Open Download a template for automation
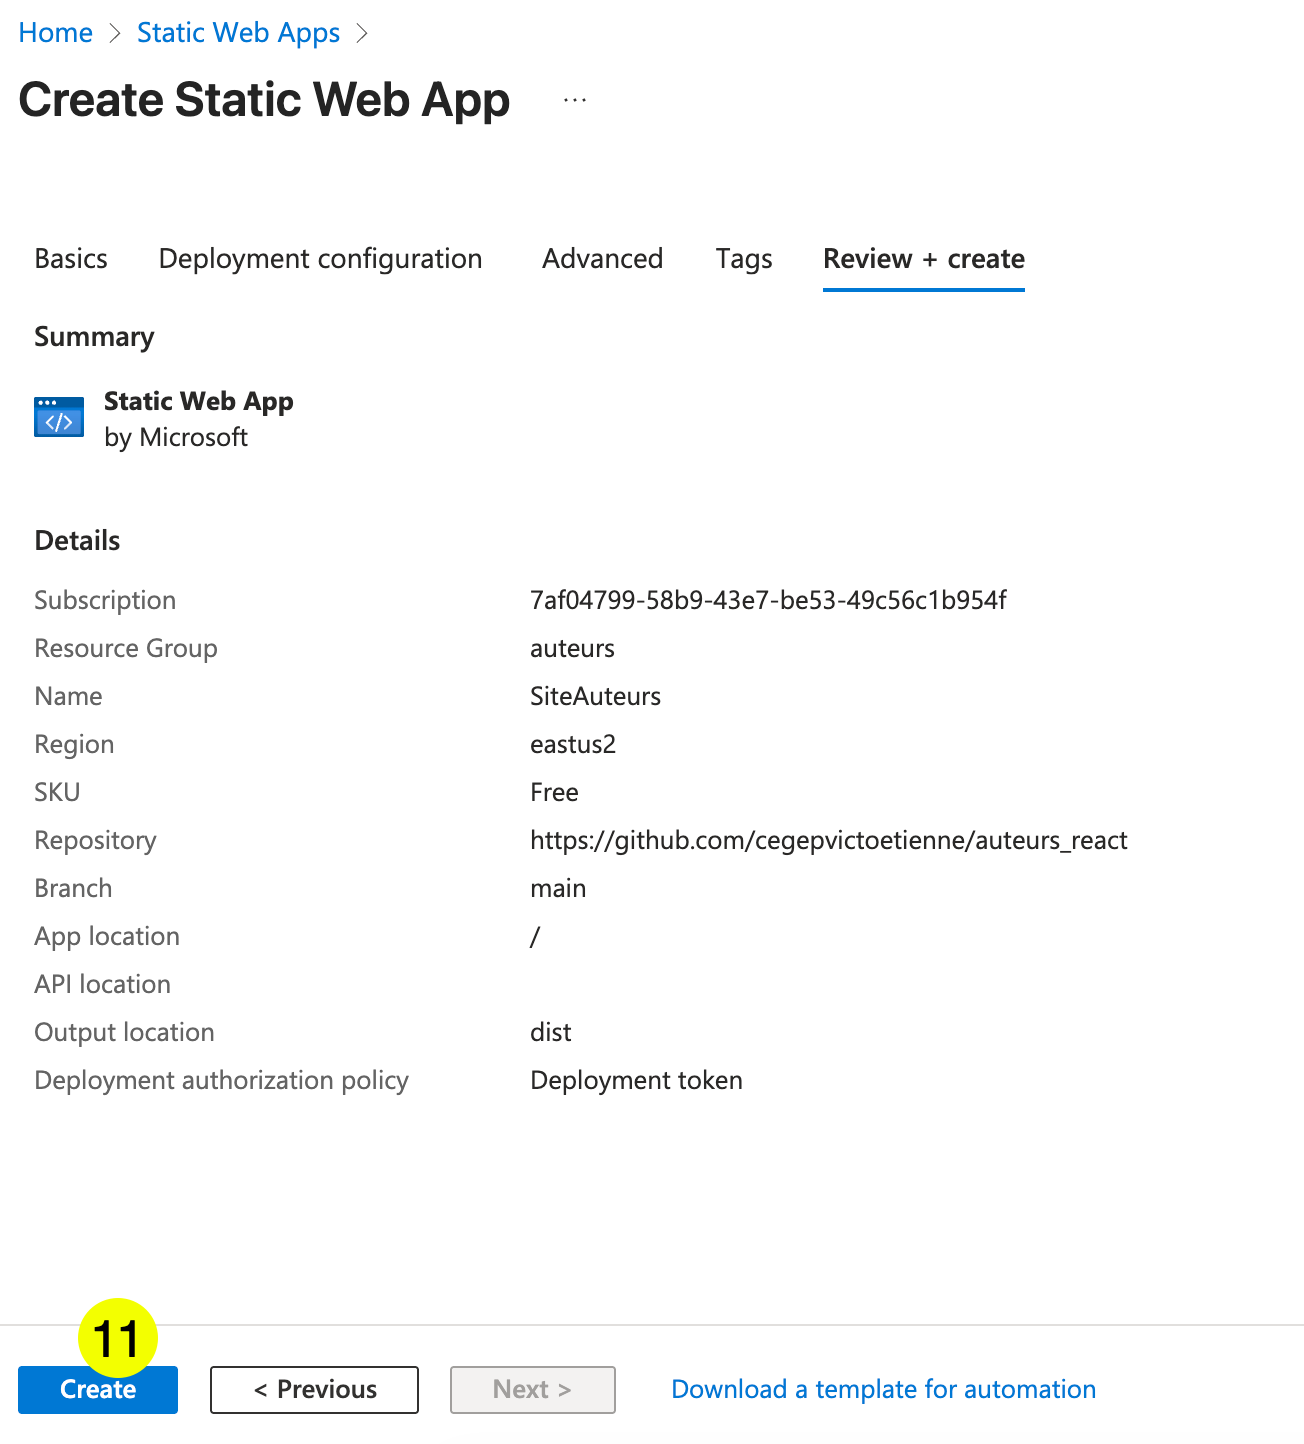 [x=883, y=1389]
